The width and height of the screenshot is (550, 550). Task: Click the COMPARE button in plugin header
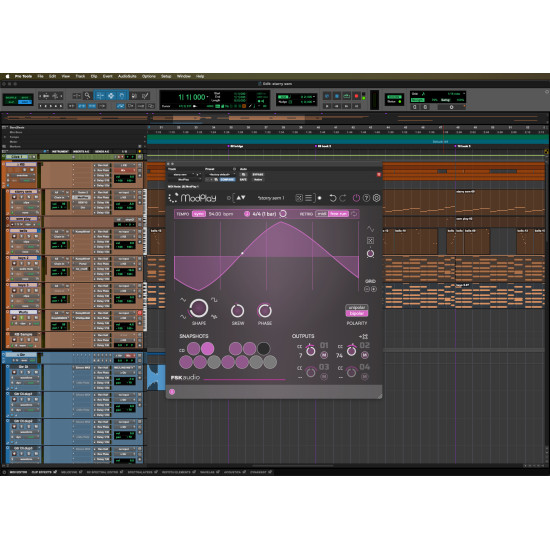[x=227, y=180]
